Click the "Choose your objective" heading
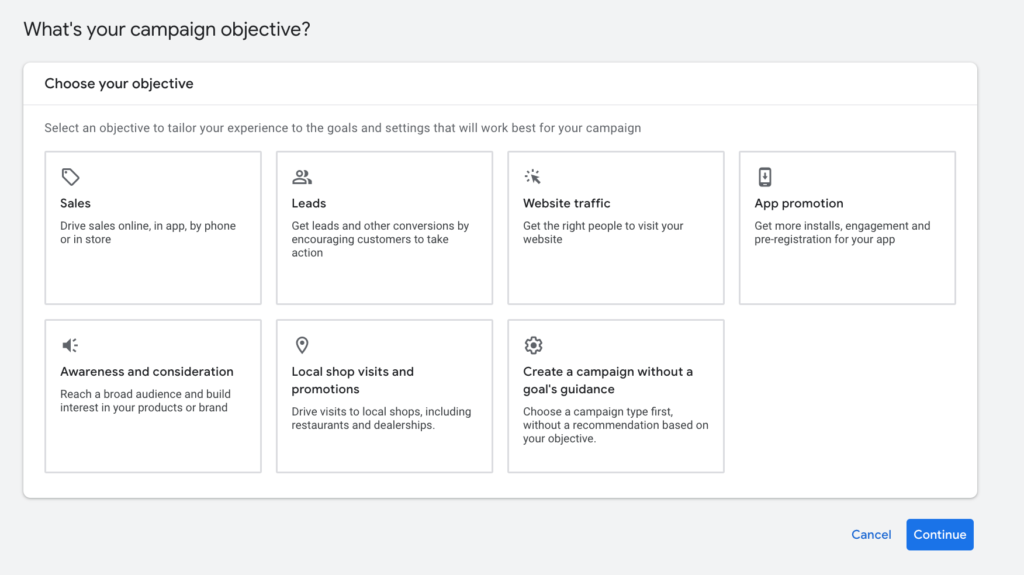The width and height of the screenshot is (1024, 575). click(119, 84)
